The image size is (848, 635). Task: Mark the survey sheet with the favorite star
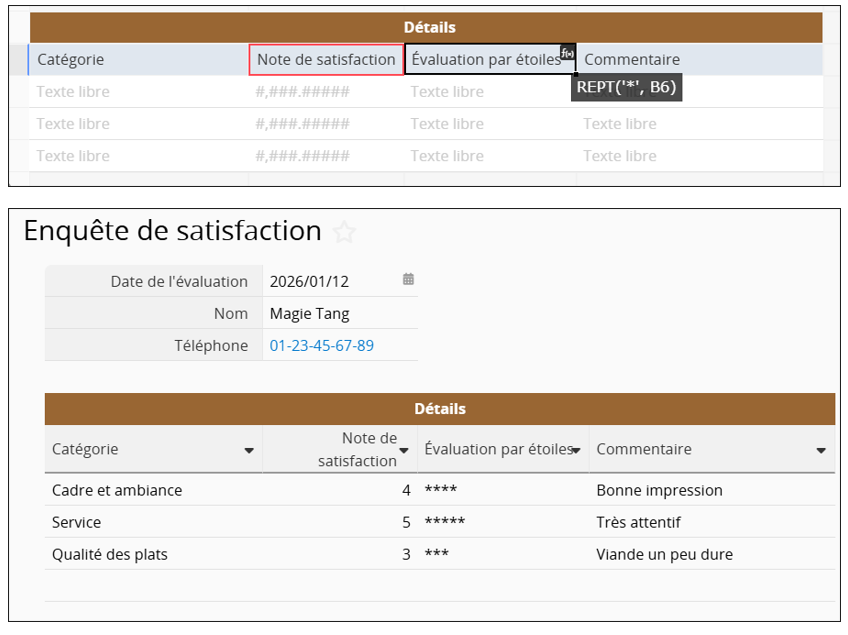coord(344,233)
